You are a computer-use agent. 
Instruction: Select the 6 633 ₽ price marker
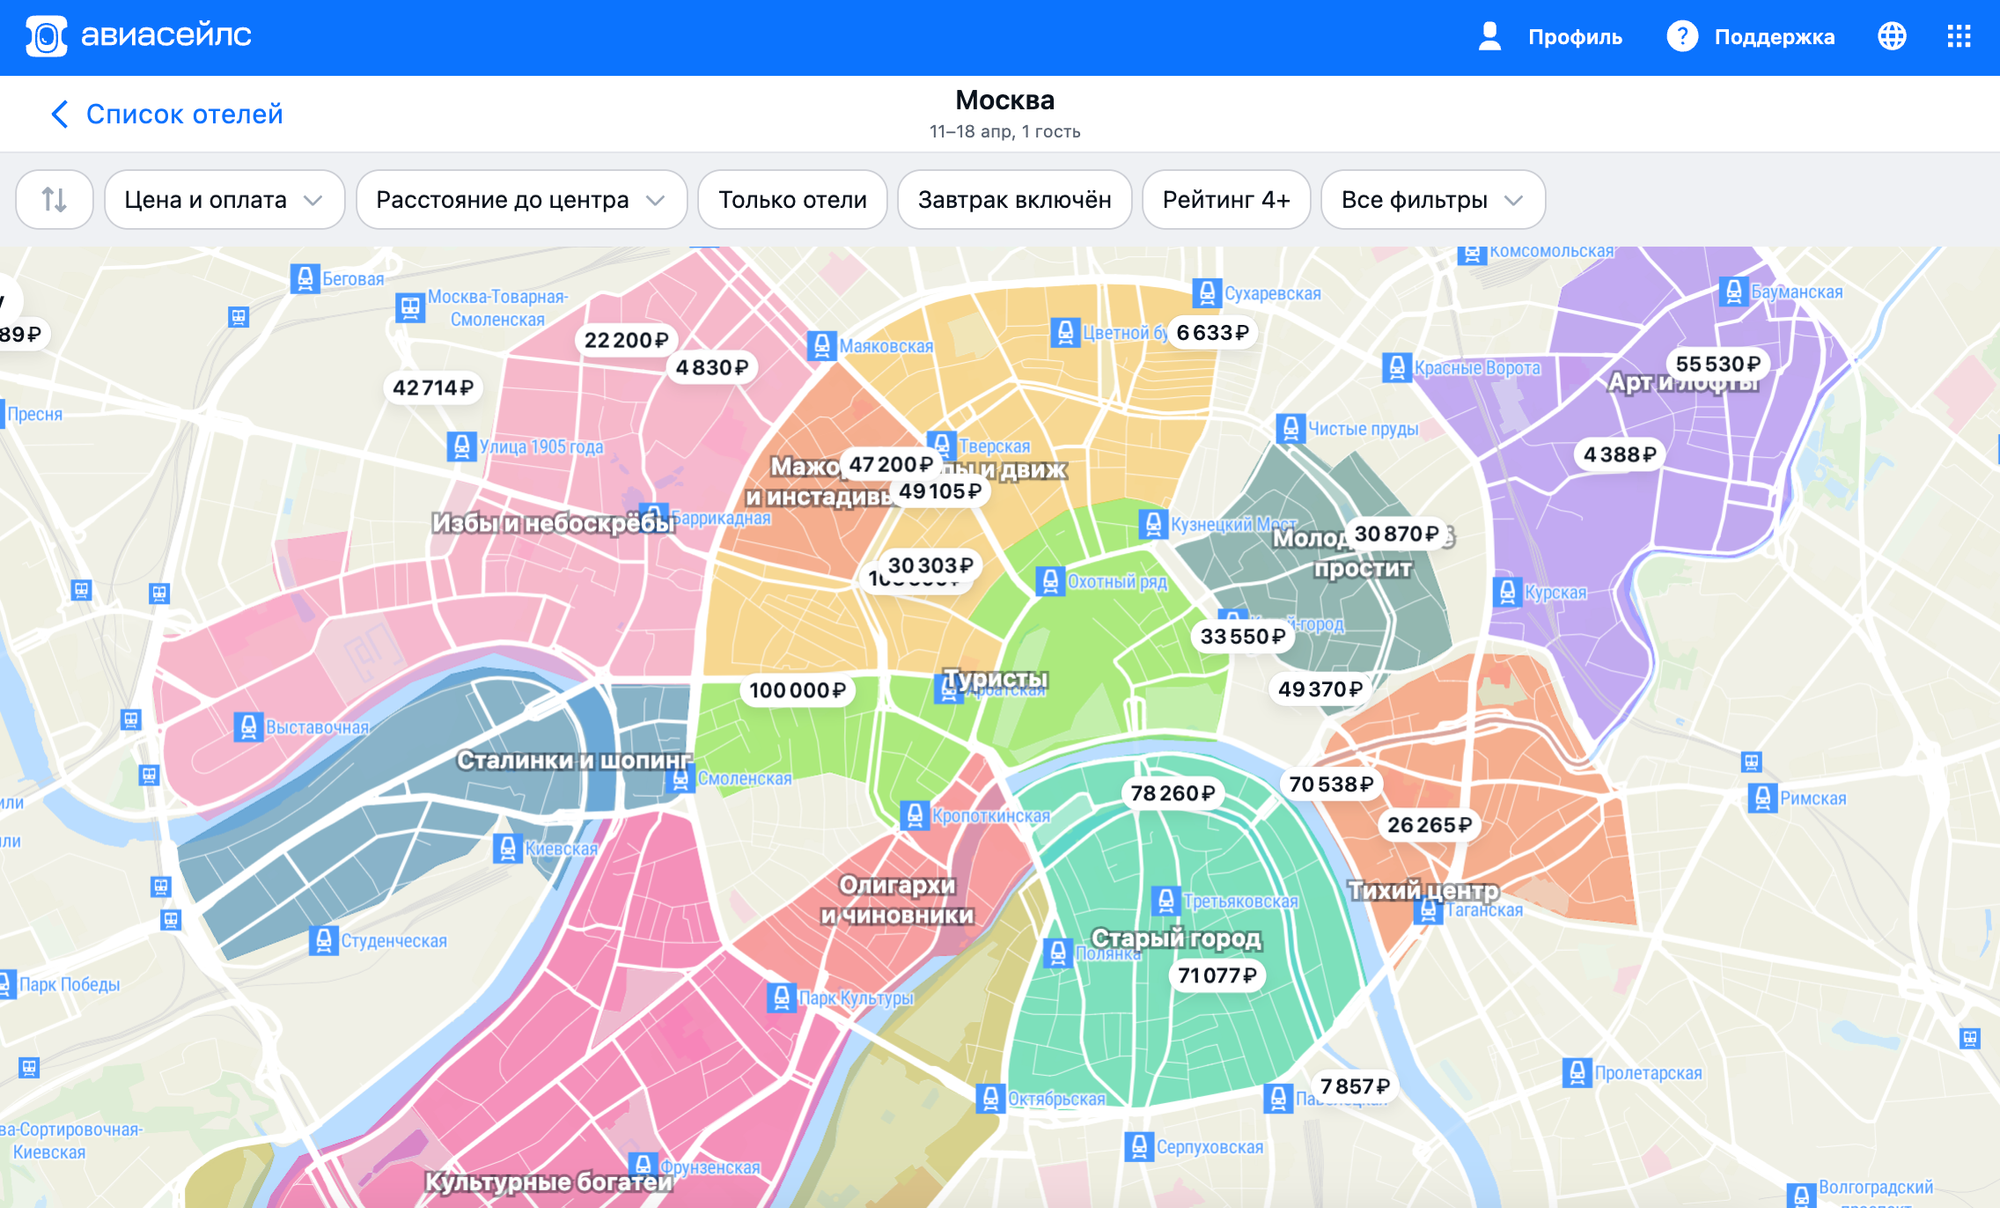pyautogui.click(x=1213, y=332)
